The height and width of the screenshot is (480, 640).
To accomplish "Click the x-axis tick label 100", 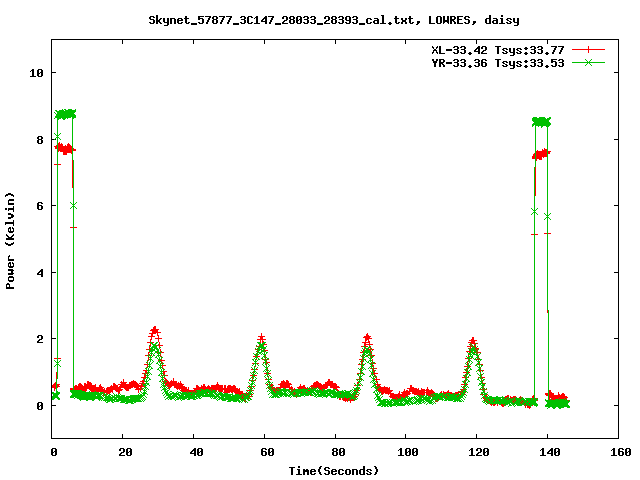I will tap(408, 452).
